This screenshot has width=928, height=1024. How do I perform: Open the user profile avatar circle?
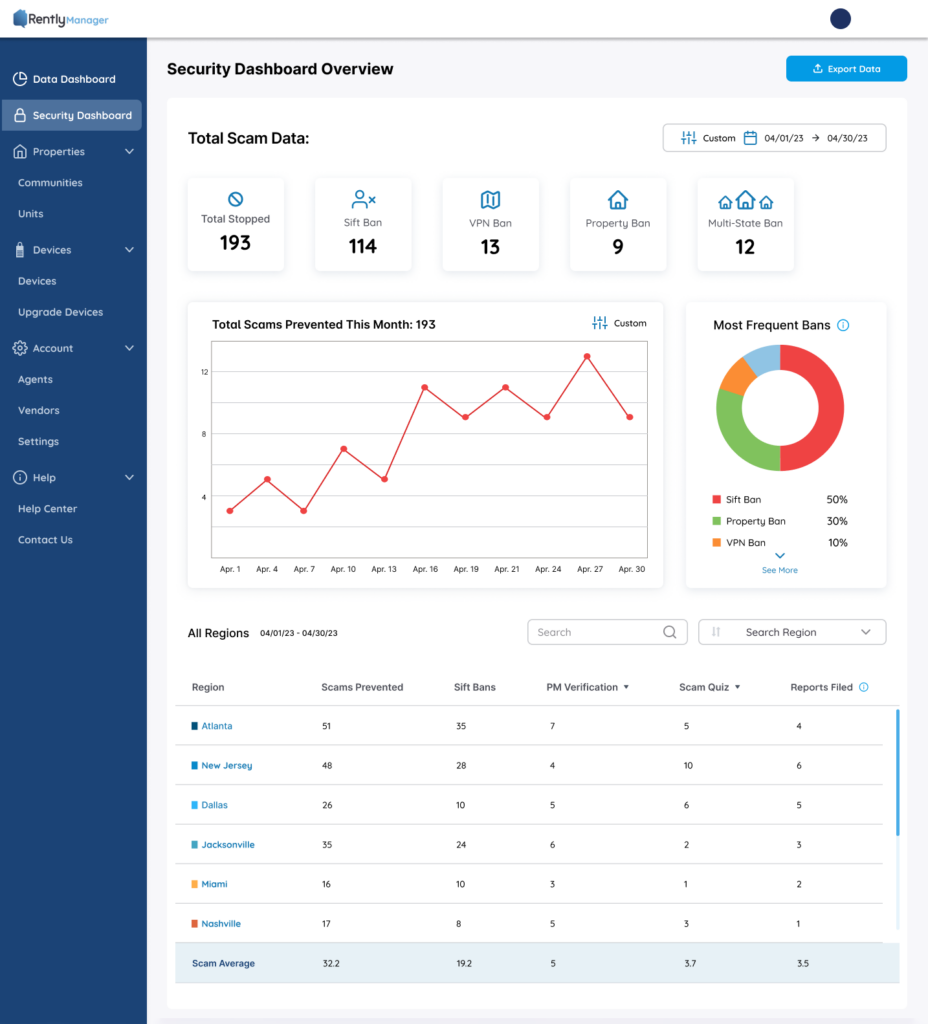840,19
